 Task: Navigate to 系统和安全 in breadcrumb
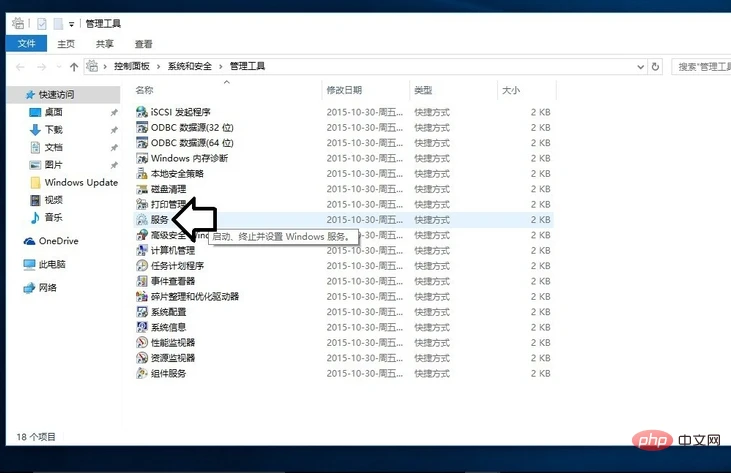190,66
